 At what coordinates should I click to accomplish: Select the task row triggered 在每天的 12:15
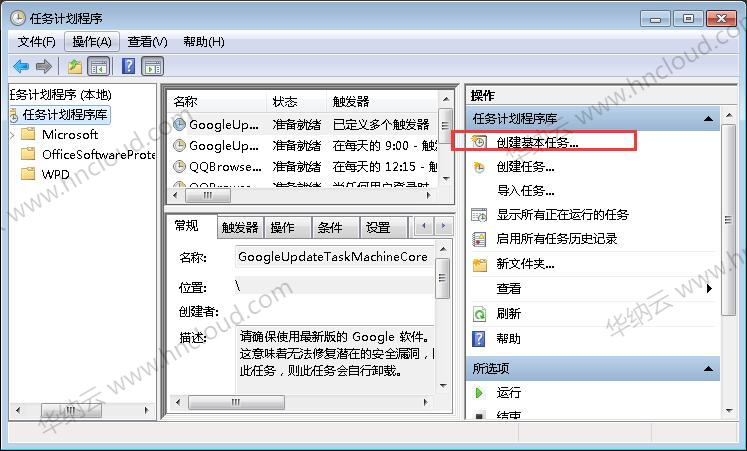[x=303, y=166]
